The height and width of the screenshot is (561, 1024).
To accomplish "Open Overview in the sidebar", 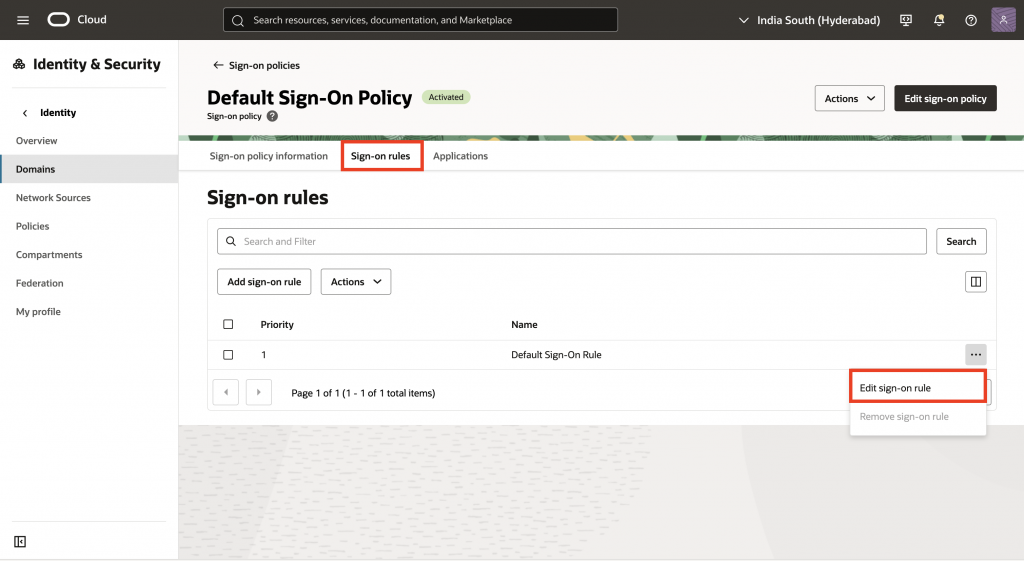I will [37, 140].
